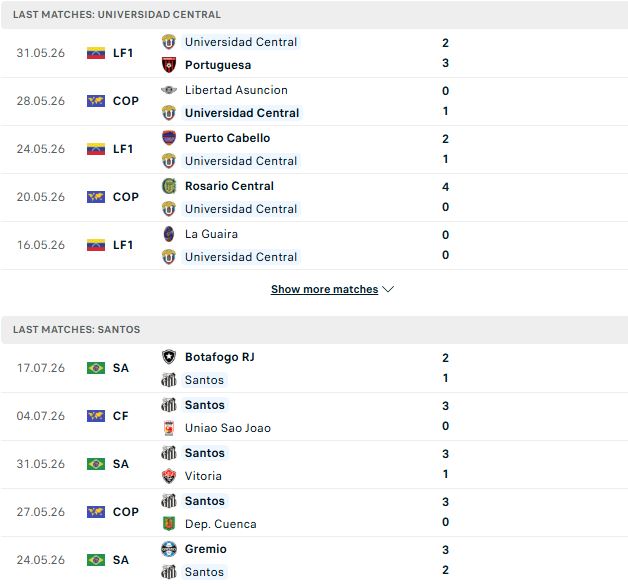Open the Portuguesa team link
The image size is (628, 584).
(x=218, y=65)
